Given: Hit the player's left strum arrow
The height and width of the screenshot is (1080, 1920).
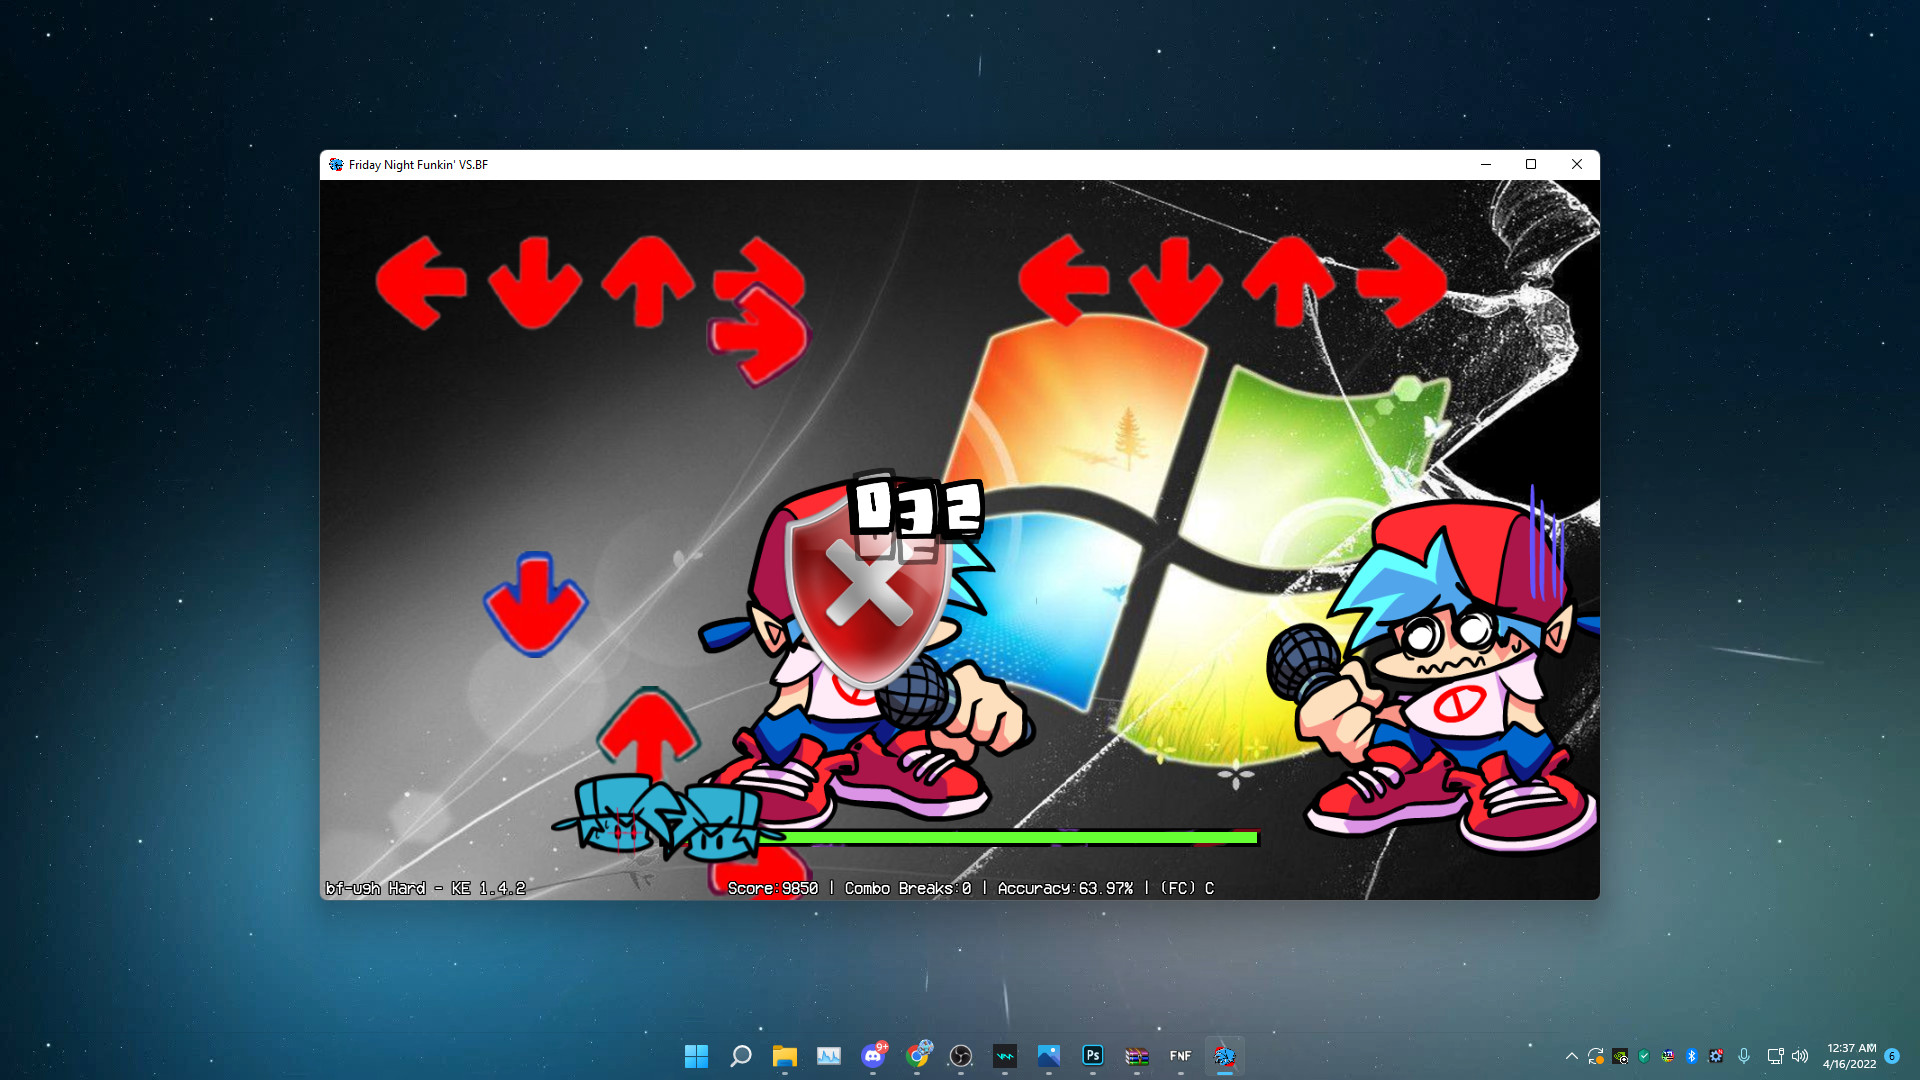Looking at the screenshot, I should tap(1064, 281).
